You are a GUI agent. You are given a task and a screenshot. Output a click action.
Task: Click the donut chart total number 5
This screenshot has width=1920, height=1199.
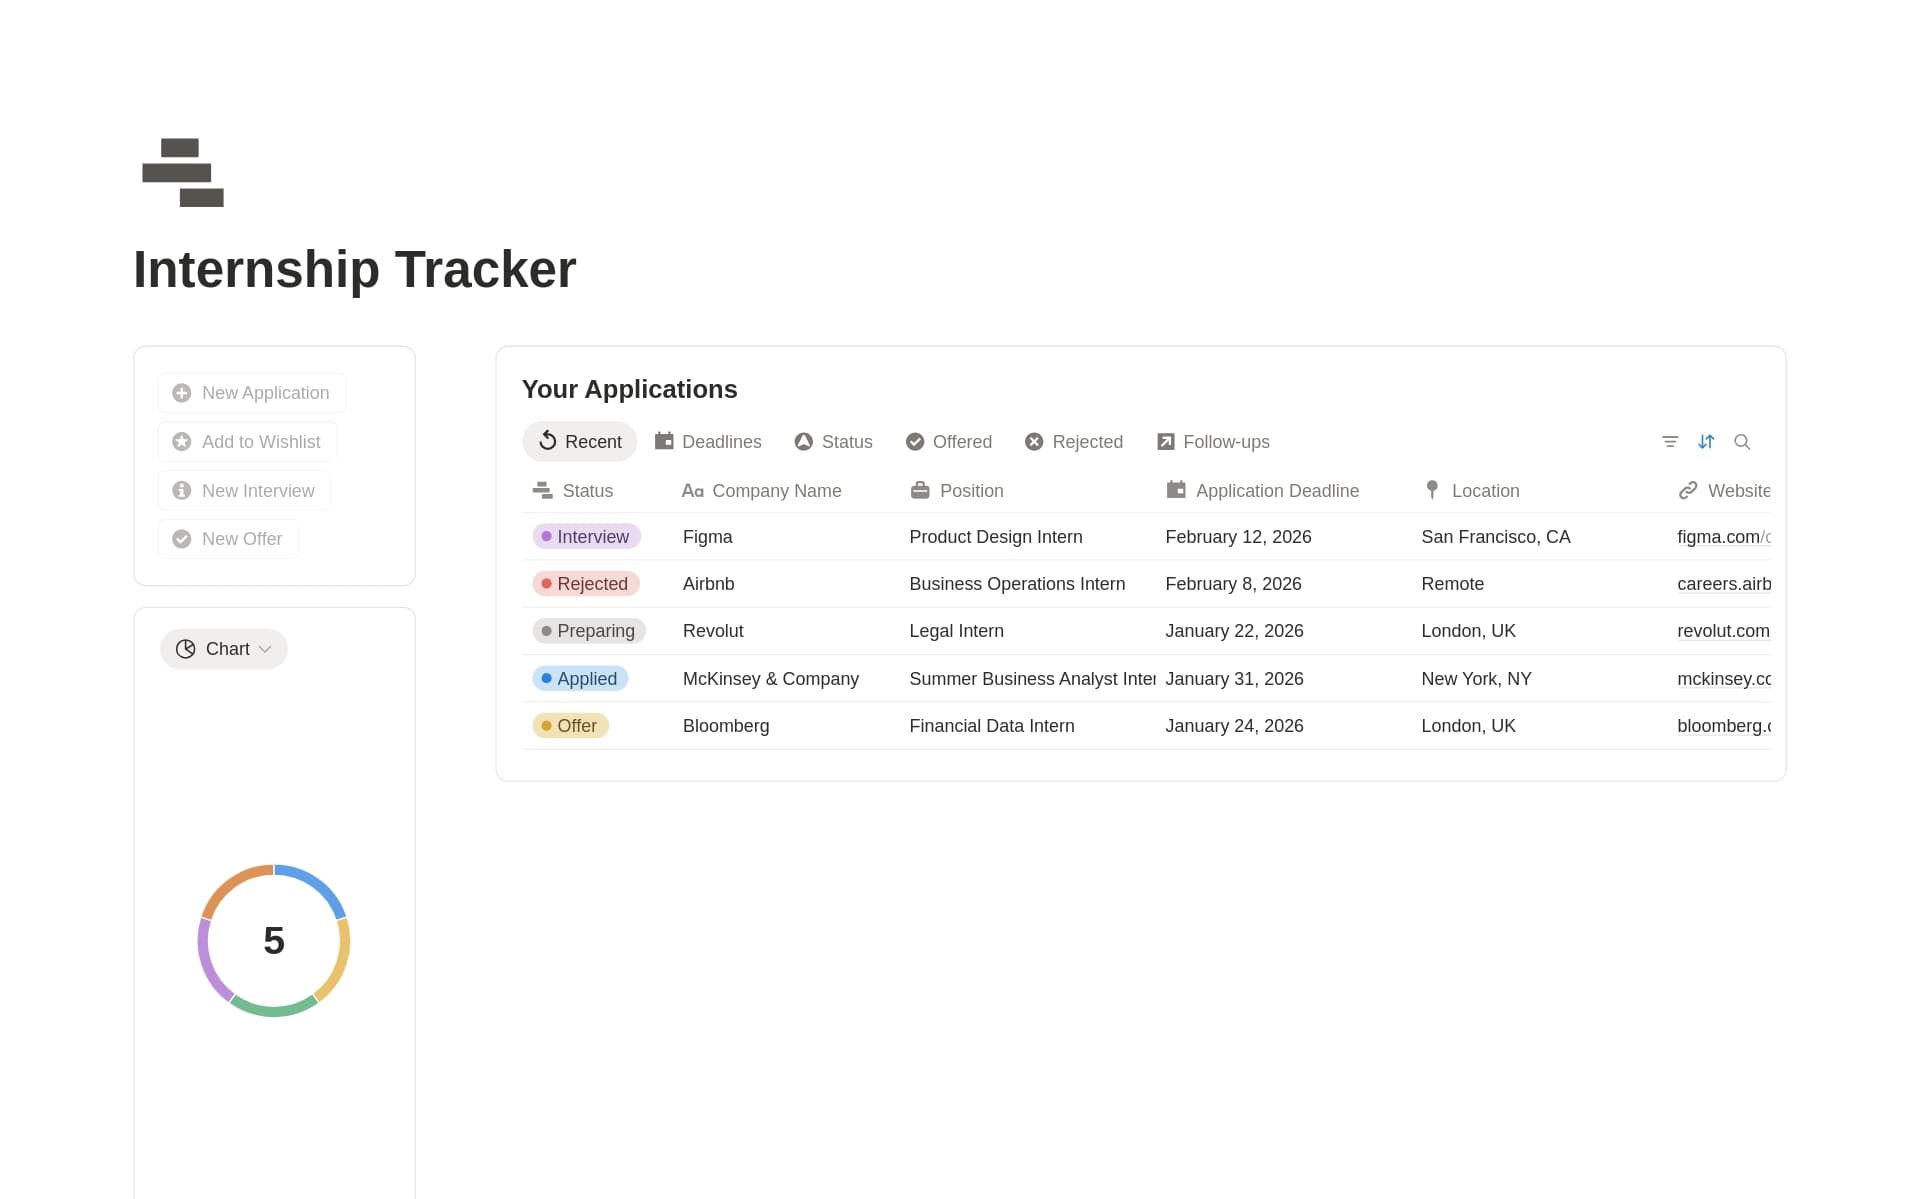click(274, 941)
